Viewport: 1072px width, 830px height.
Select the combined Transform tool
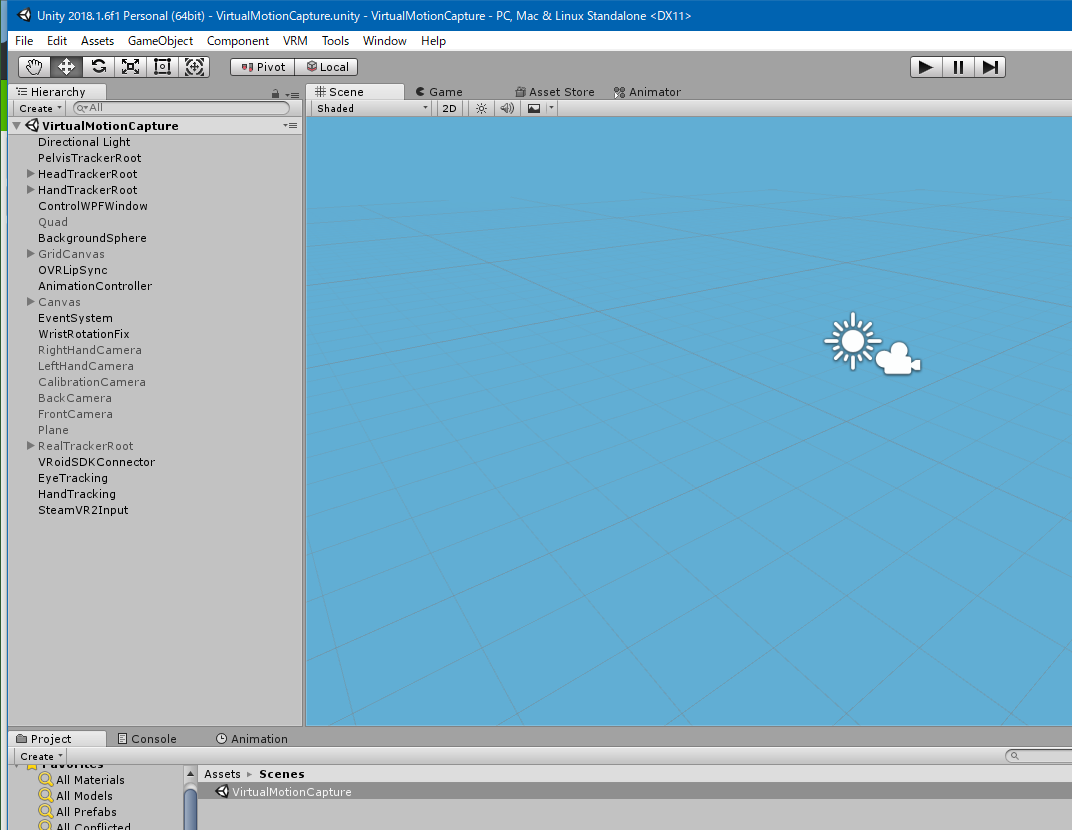coord(194,67)
